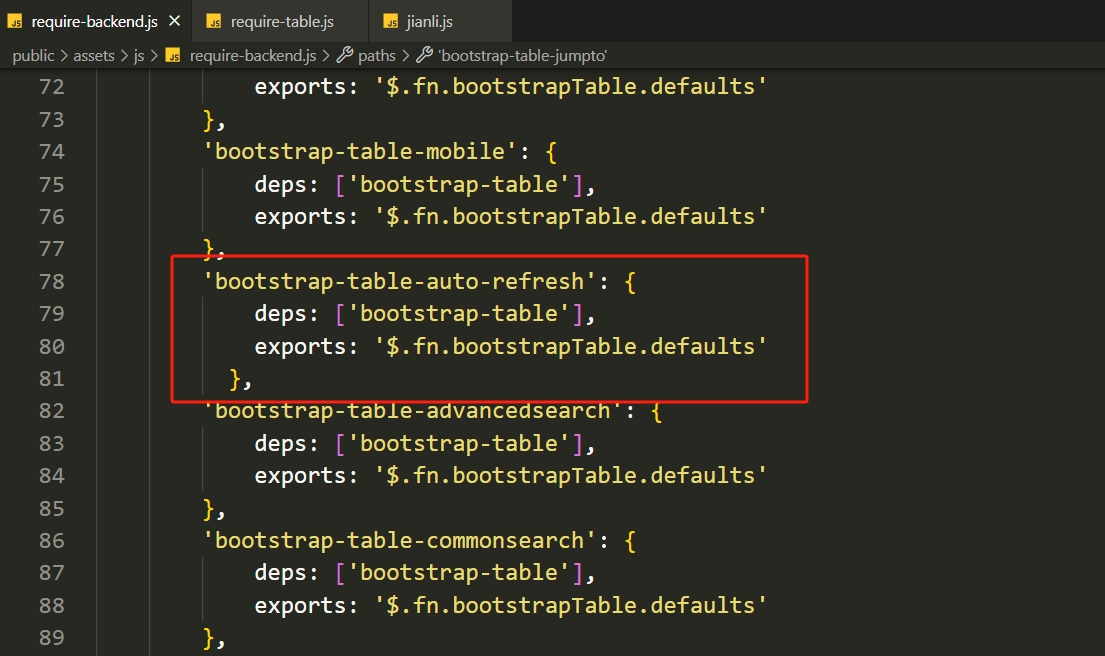
Task: Open require-backend.js breadcrumb segment
Action: pyautogui.click(x=253, y=56)
